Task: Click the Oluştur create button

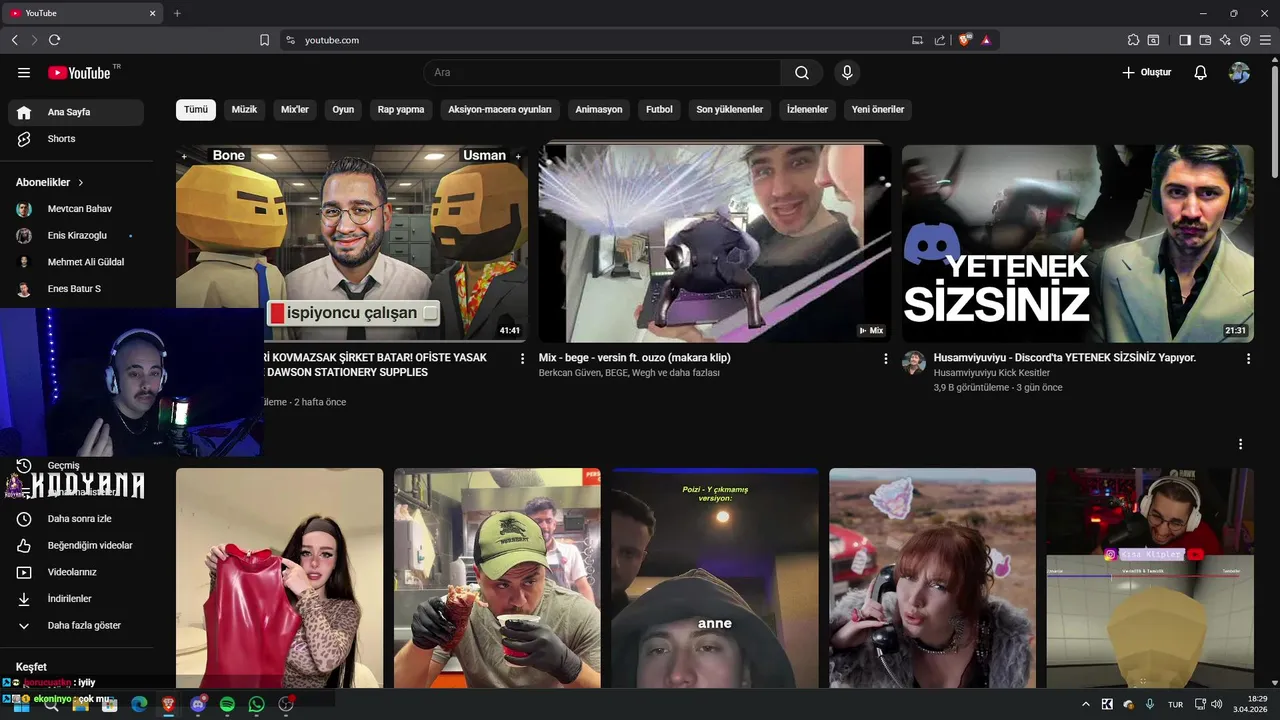Action: (1146, 73)
